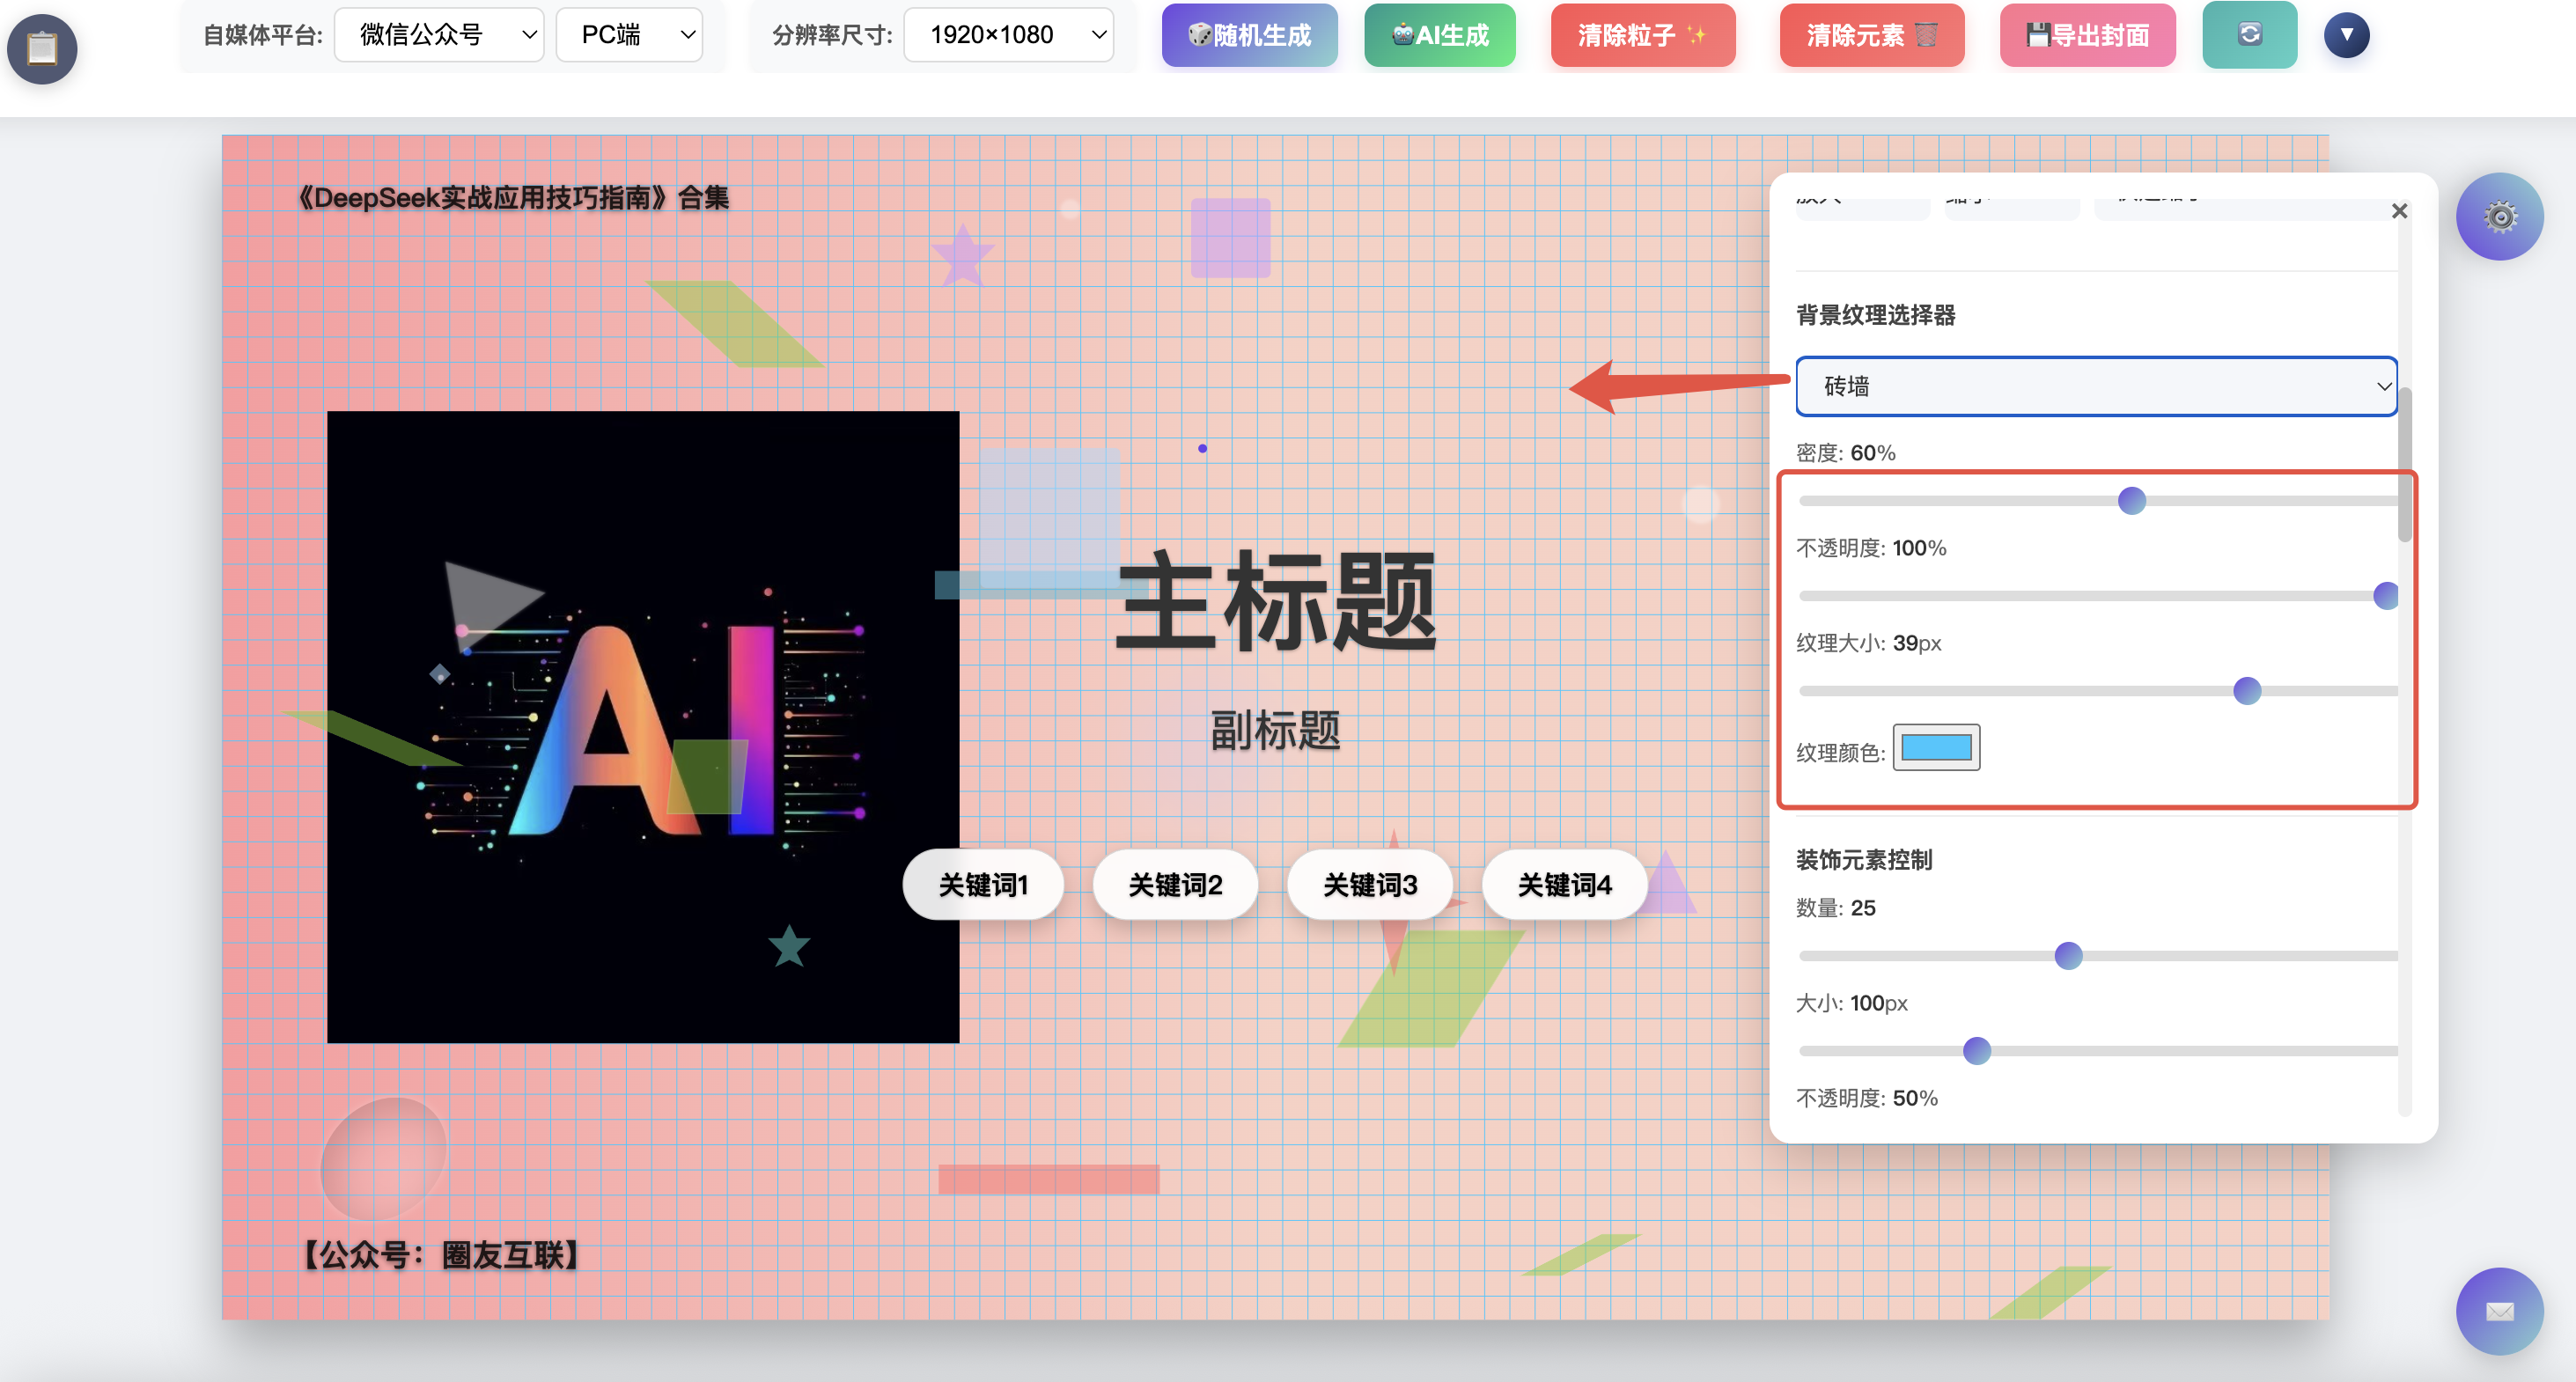Open the PC端 device dropdown
This screenshot has width=2576, height=1382.
(x=629, y=35)
